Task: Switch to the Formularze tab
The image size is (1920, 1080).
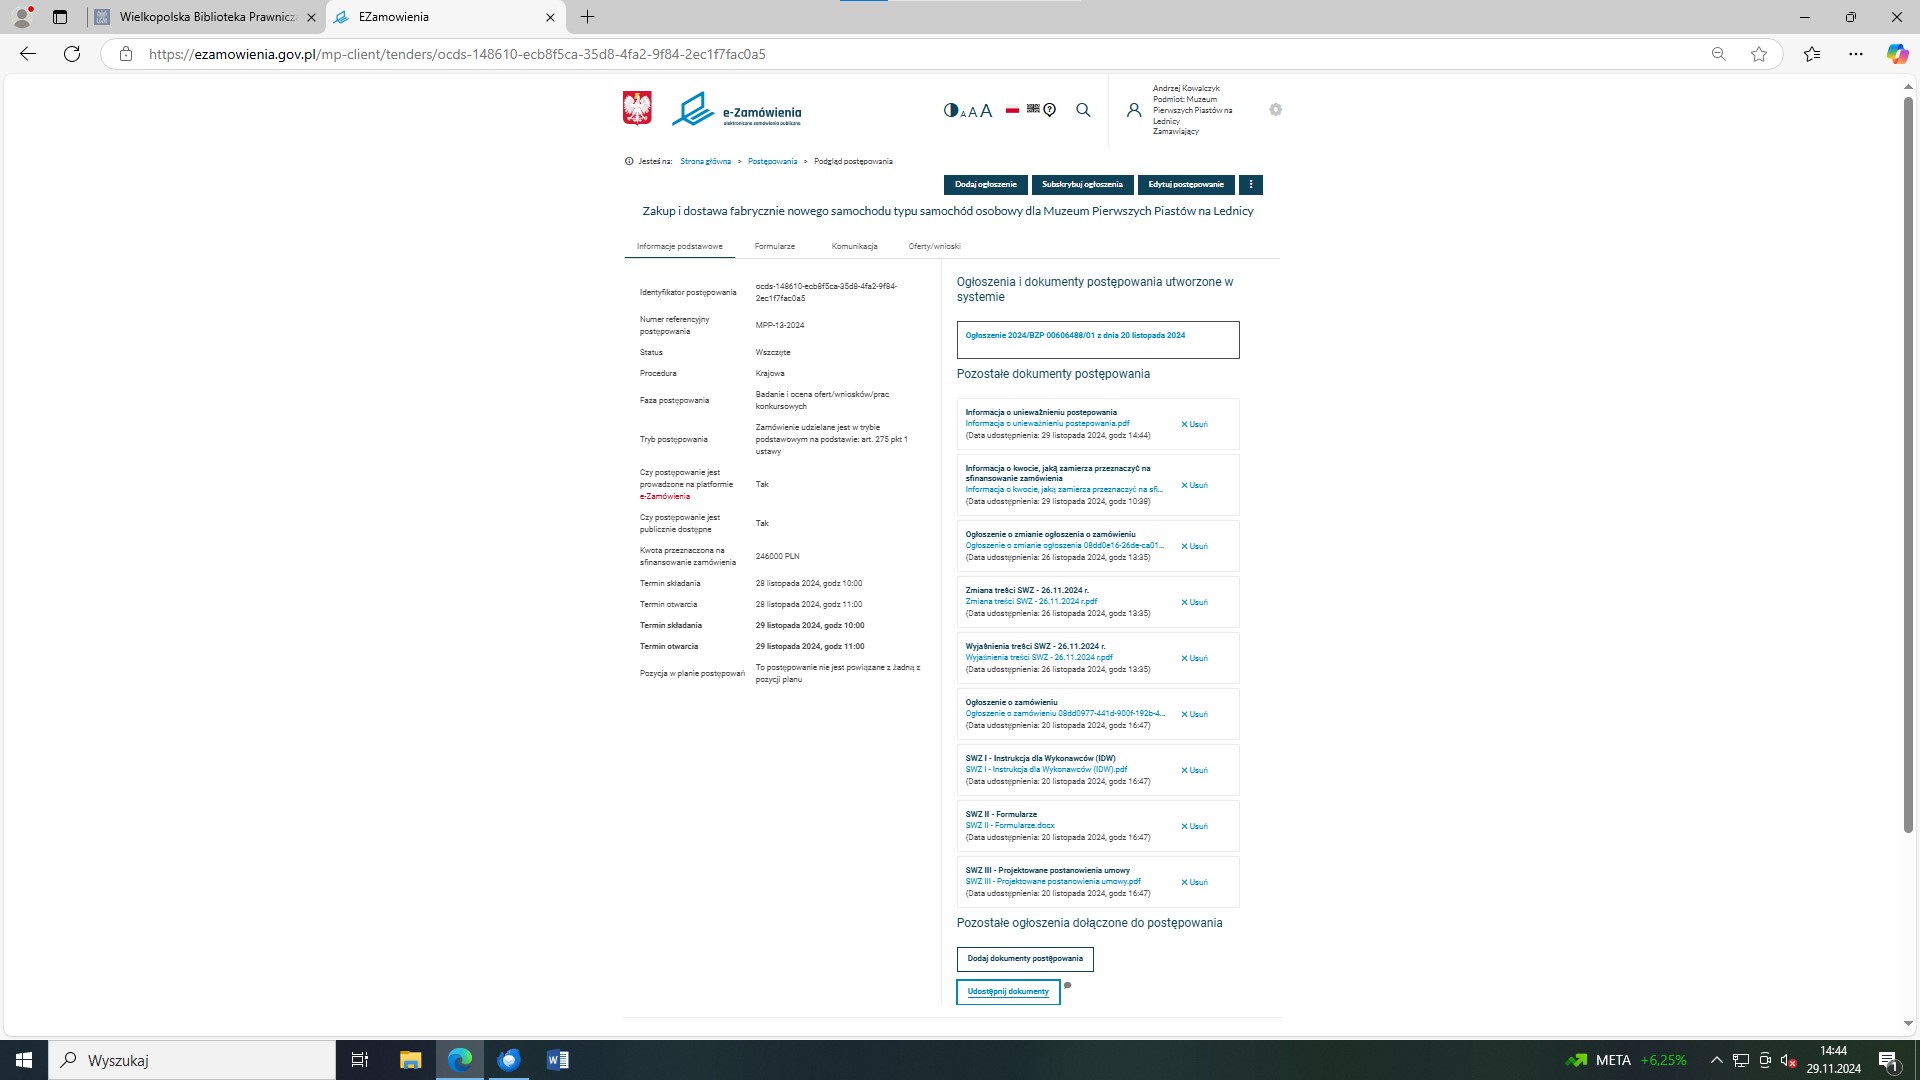Action: [x=775, y=246]
